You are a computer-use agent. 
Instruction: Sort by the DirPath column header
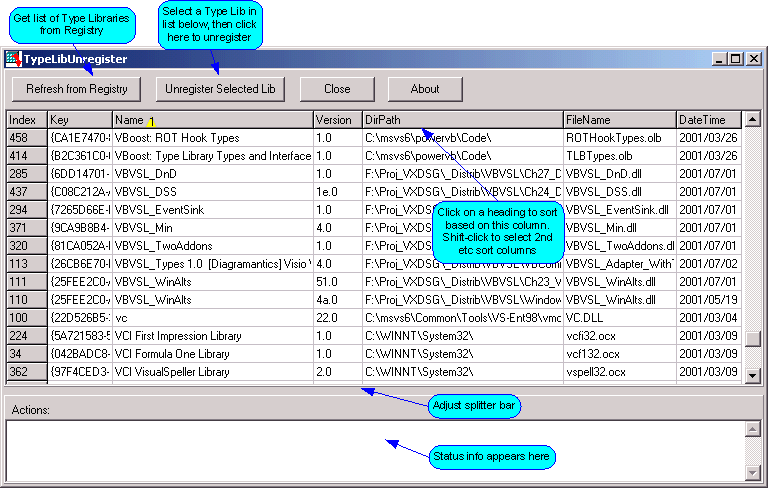(463, 120)
